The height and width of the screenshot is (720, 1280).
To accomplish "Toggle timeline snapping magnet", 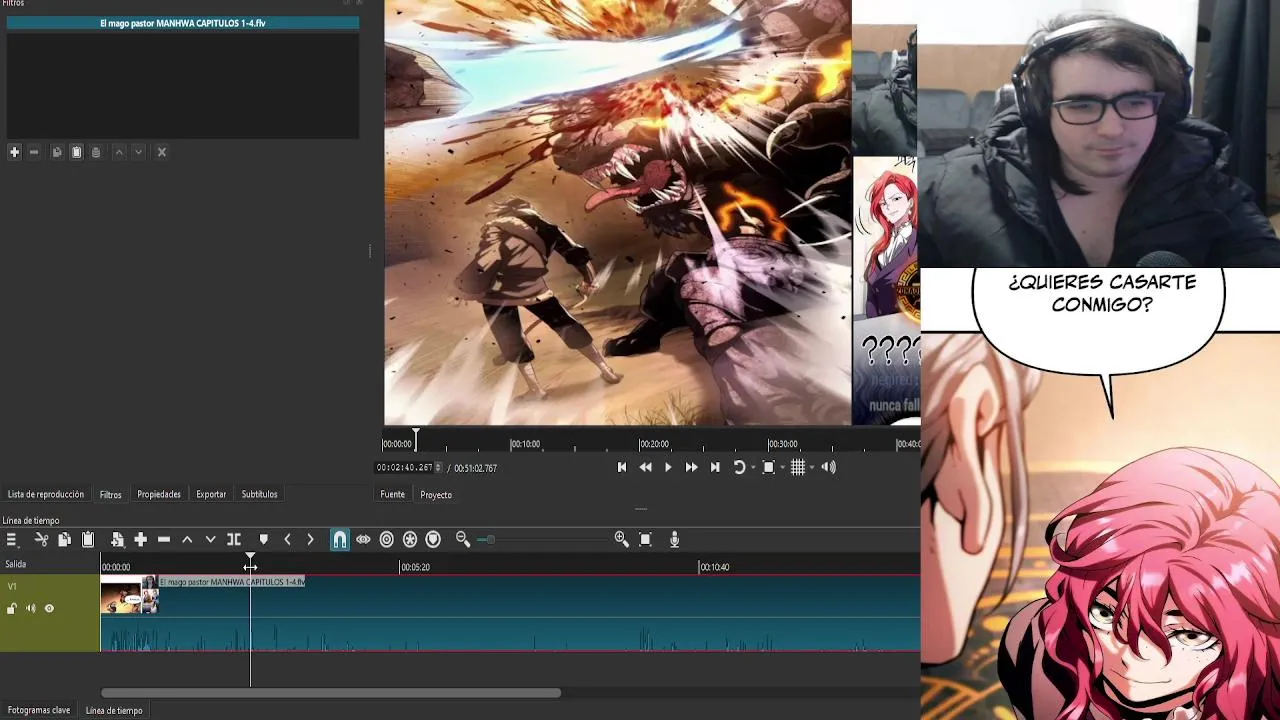I will 340,540.
